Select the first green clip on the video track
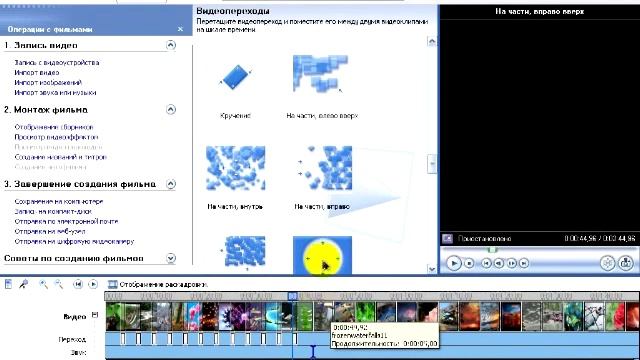 click(113, 316)
